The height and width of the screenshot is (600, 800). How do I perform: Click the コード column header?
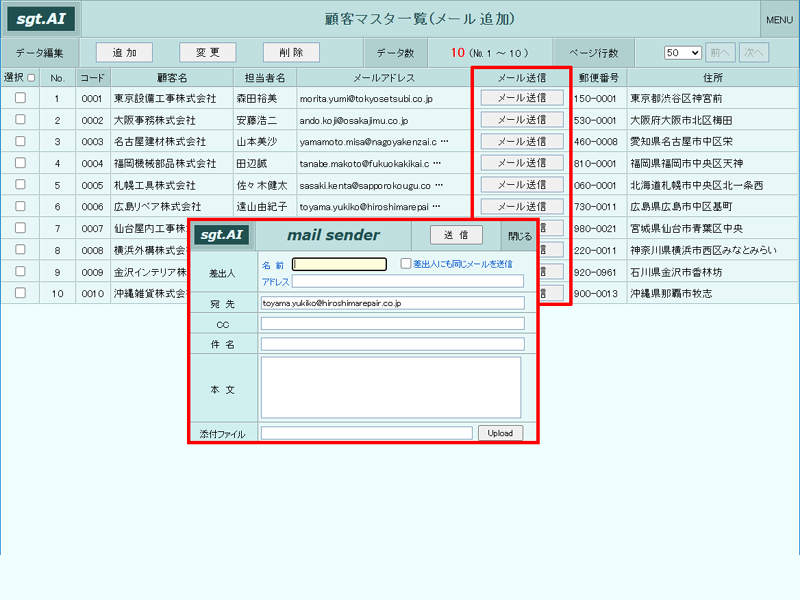click(x=93, y=78)
